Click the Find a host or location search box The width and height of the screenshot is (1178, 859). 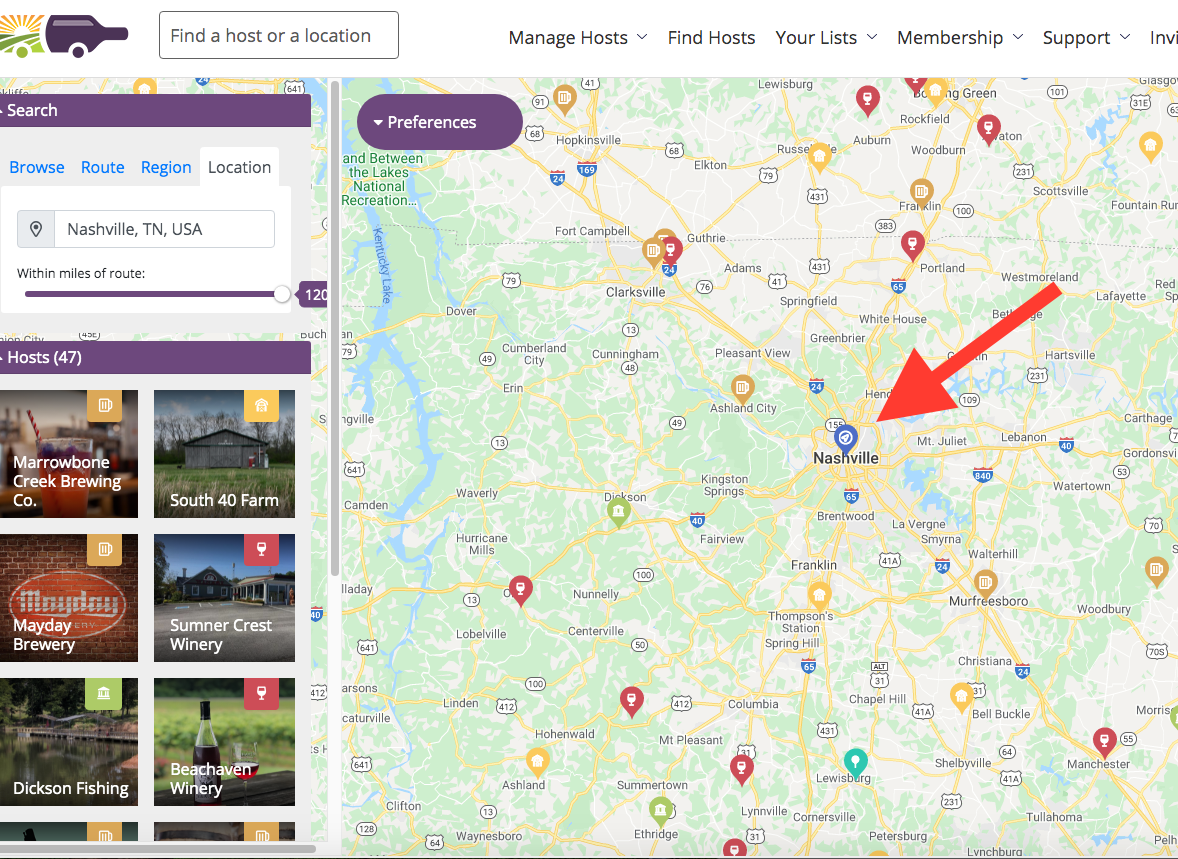[x=279, y=35]
